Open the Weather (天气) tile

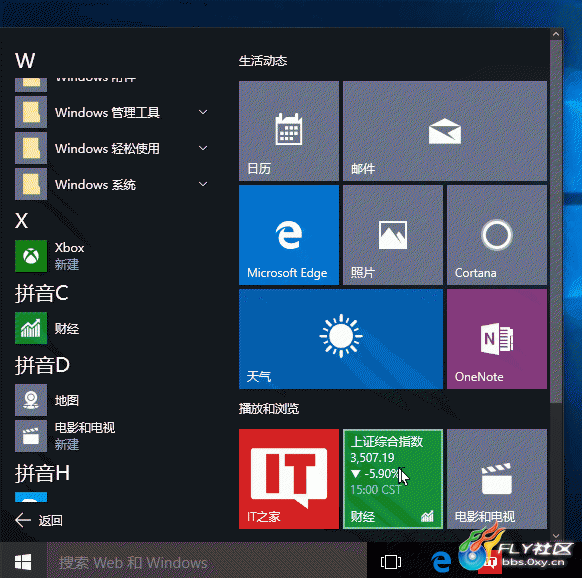point(341,339)
